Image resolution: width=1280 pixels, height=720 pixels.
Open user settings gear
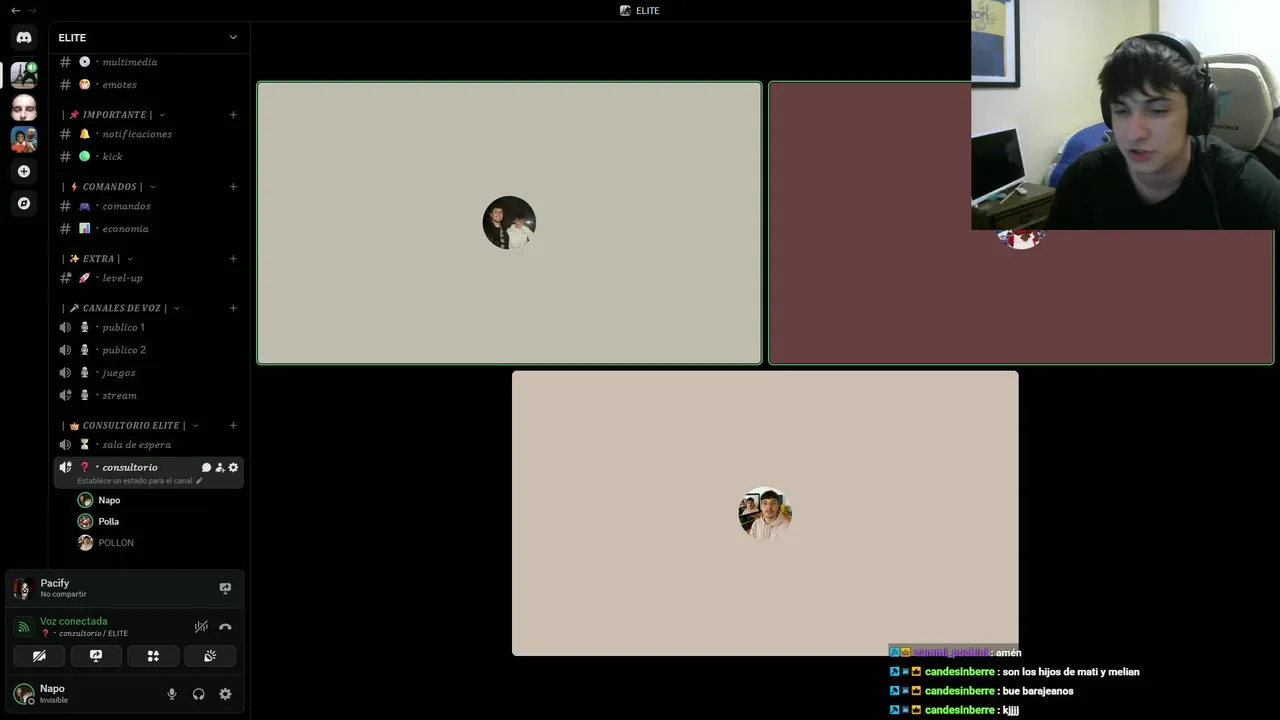point(225,694)
